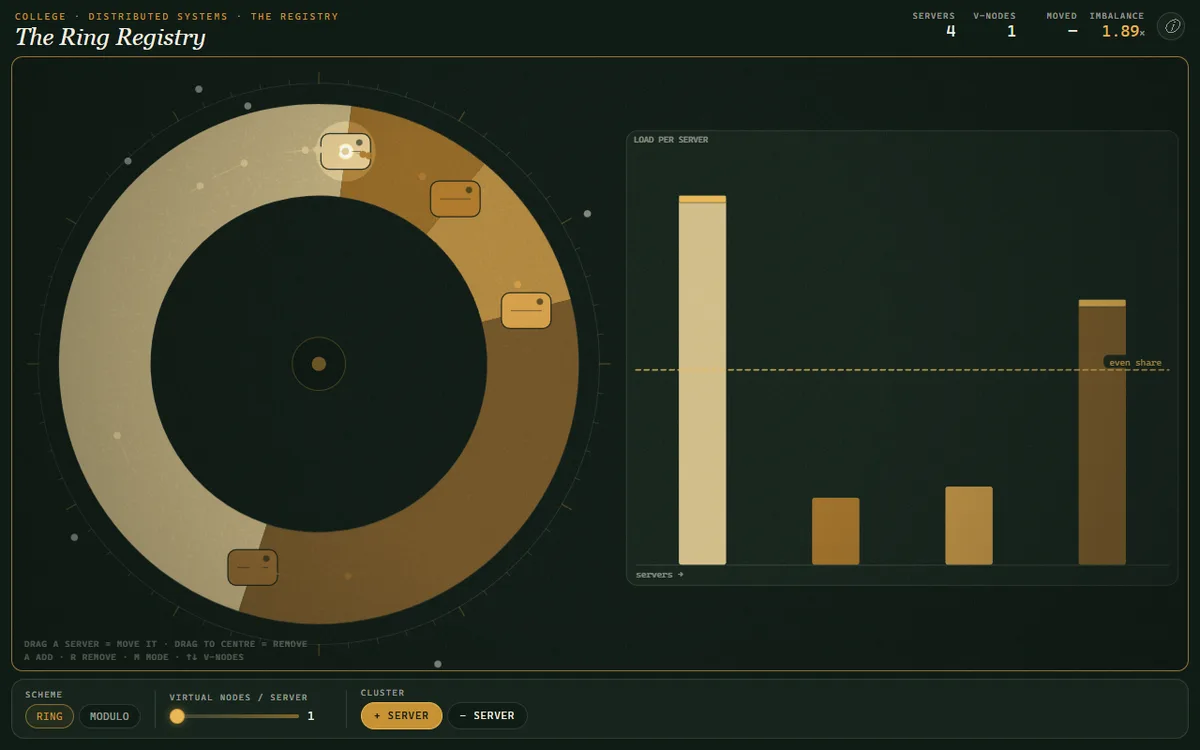Select the dark orange server card on ring

pos(455,199)
